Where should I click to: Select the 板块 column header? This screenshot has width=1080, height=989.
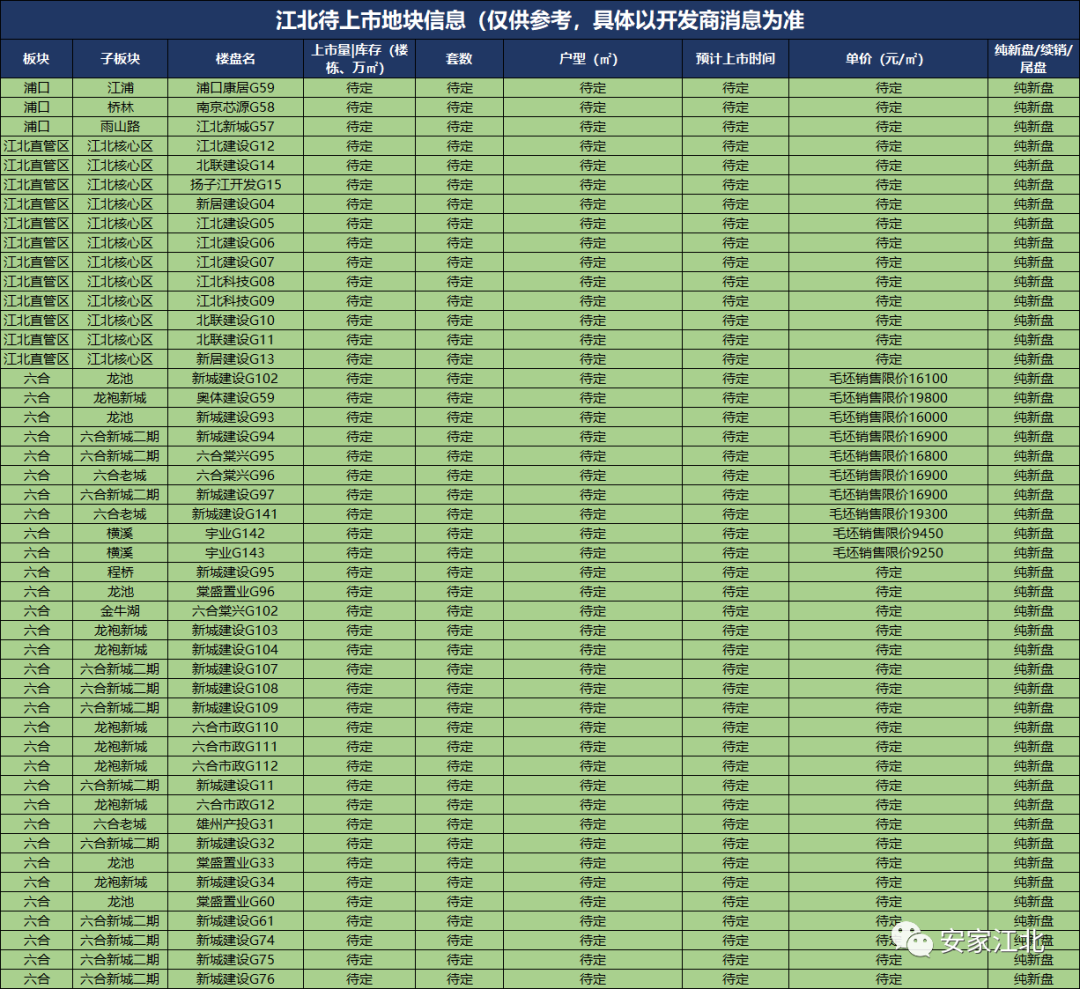pos(36,58)
